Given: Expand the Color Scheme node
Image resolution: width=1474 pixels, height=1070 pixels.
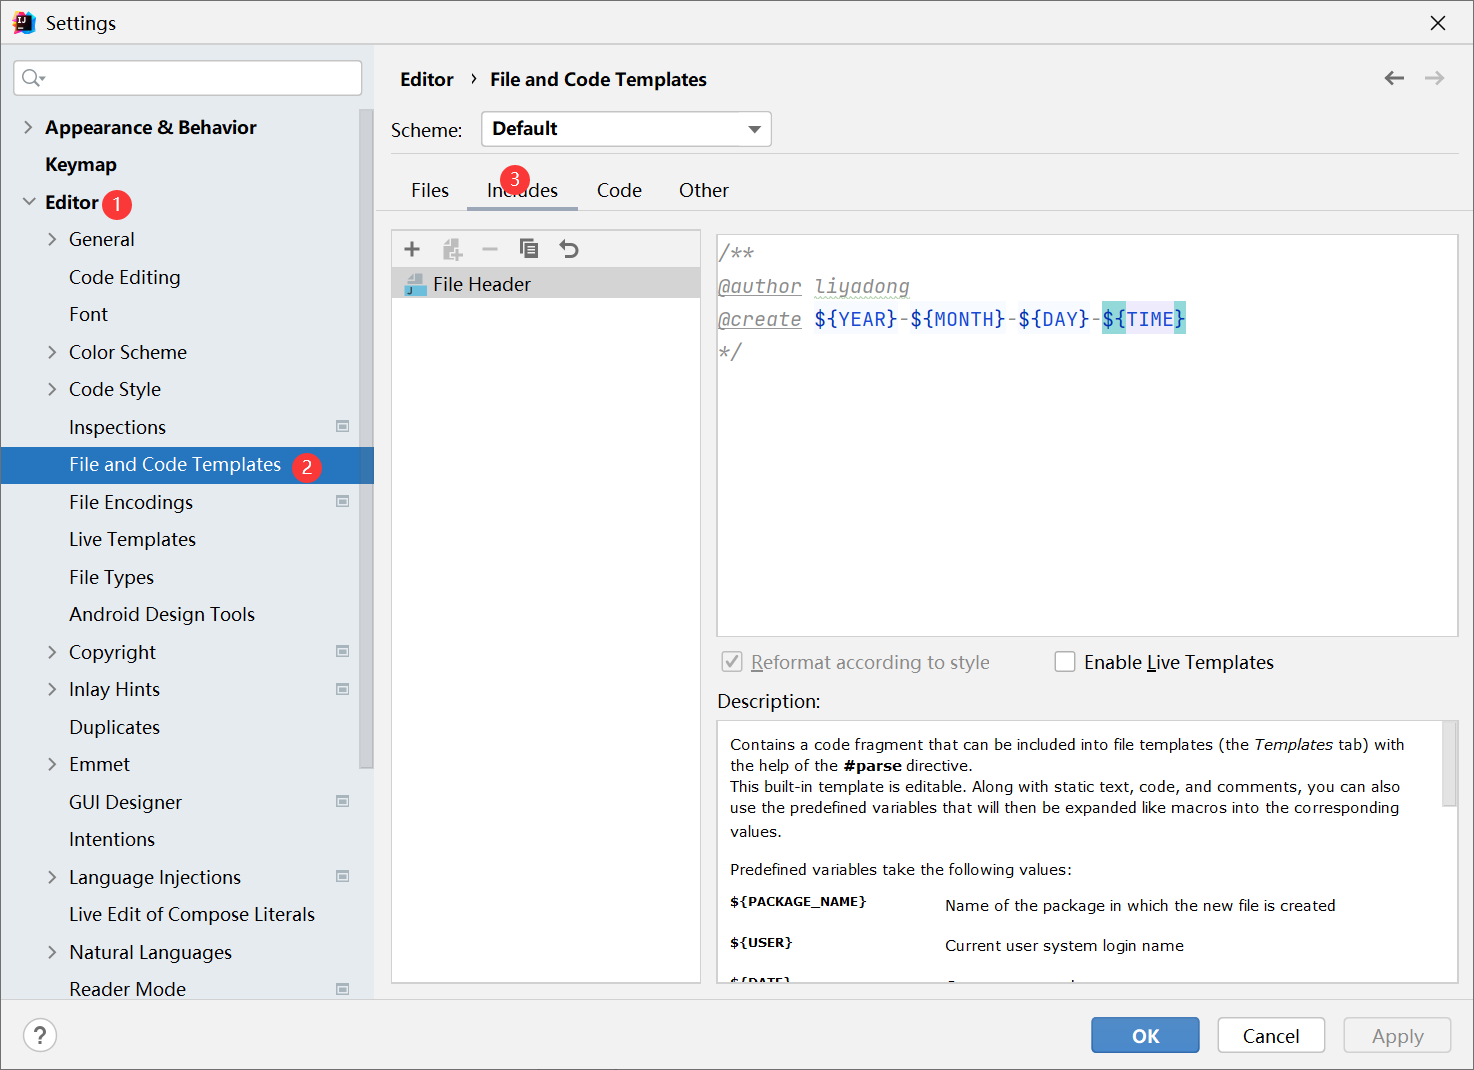Looking at the screenshot, I should pyautogui.click(x=52, y=352).
